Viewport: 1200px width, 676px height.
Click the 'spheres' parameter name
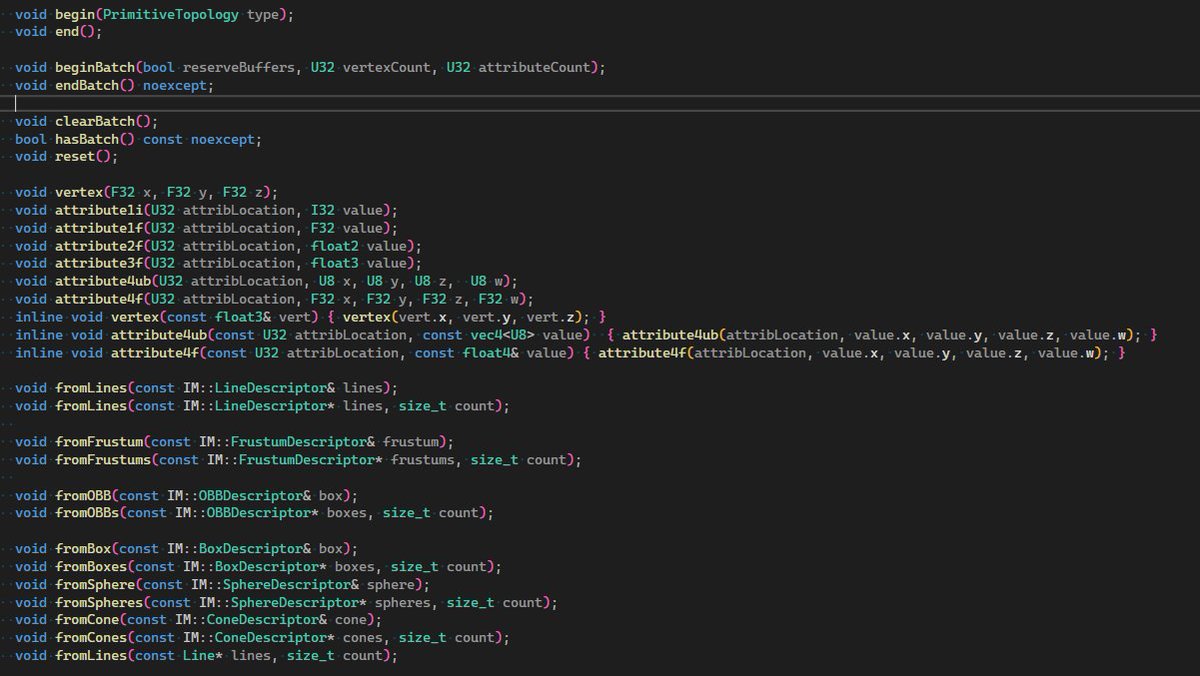[402, 602]
